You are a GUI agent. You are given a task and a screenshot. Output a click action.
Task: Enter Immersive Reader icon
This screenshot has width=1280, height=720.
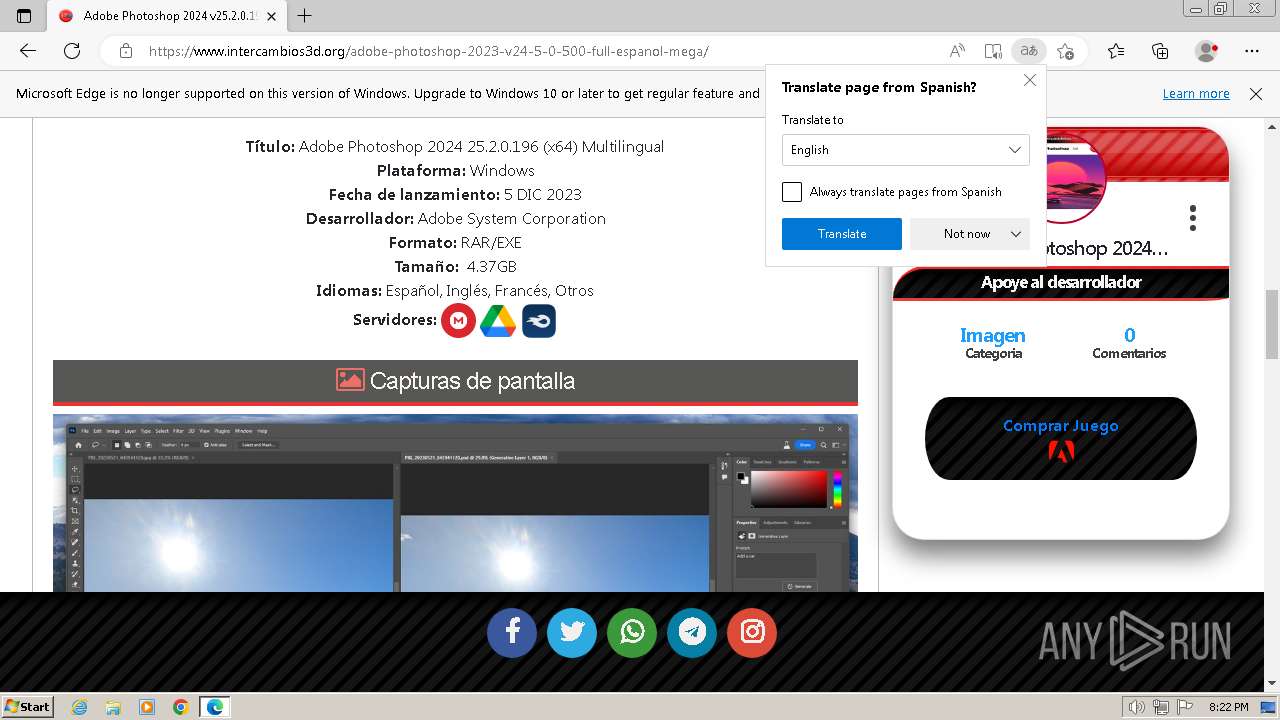(992, 51)
